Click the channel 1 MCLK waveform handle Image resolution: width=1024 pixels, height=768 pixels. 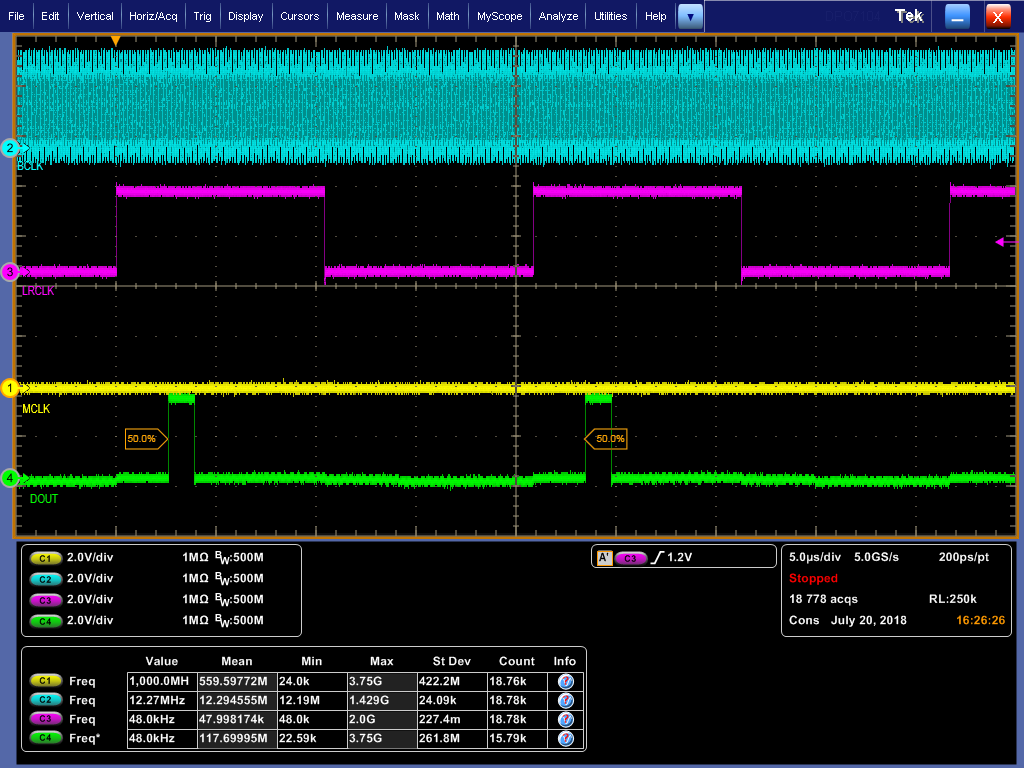10,387
